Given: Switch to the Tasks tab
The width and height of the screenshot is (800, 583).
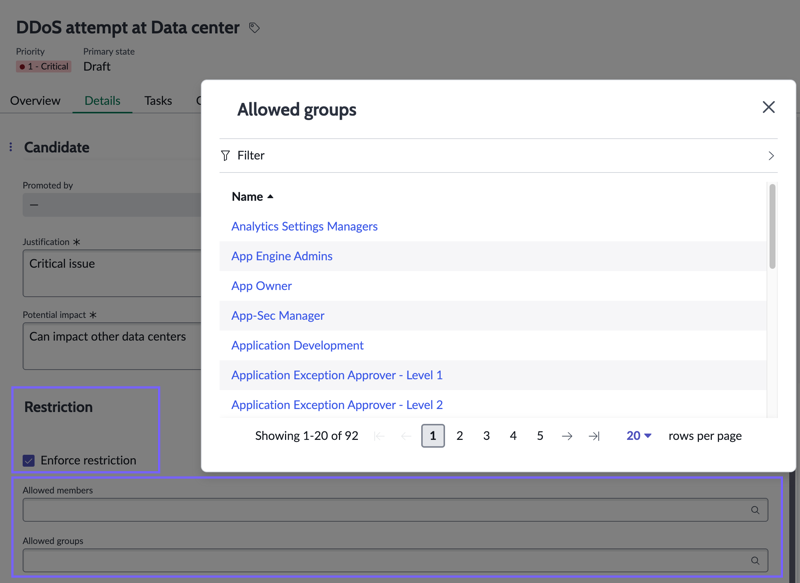Looking at the screenshot, I should point(158,100).
